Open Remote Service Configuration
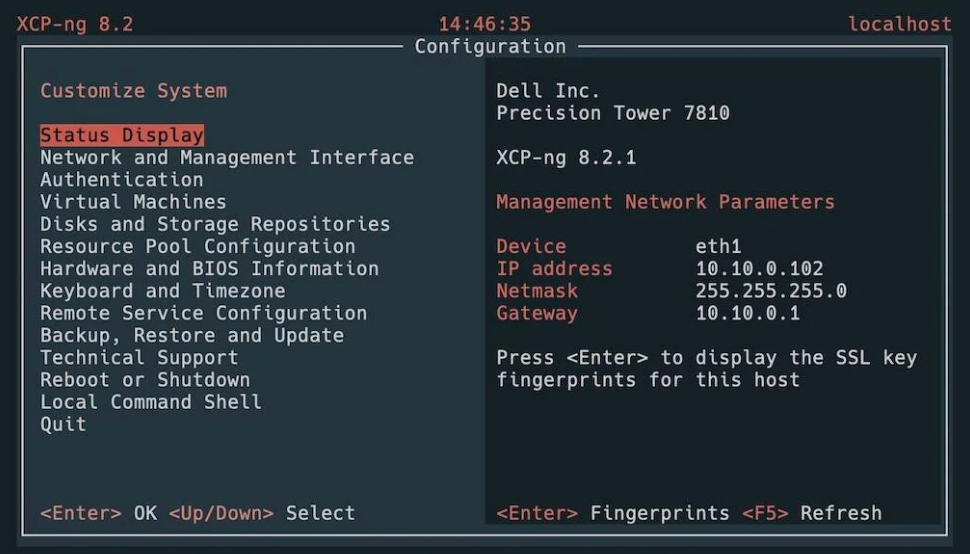Screen dimensions: 970x554 (x=204, y=313)
